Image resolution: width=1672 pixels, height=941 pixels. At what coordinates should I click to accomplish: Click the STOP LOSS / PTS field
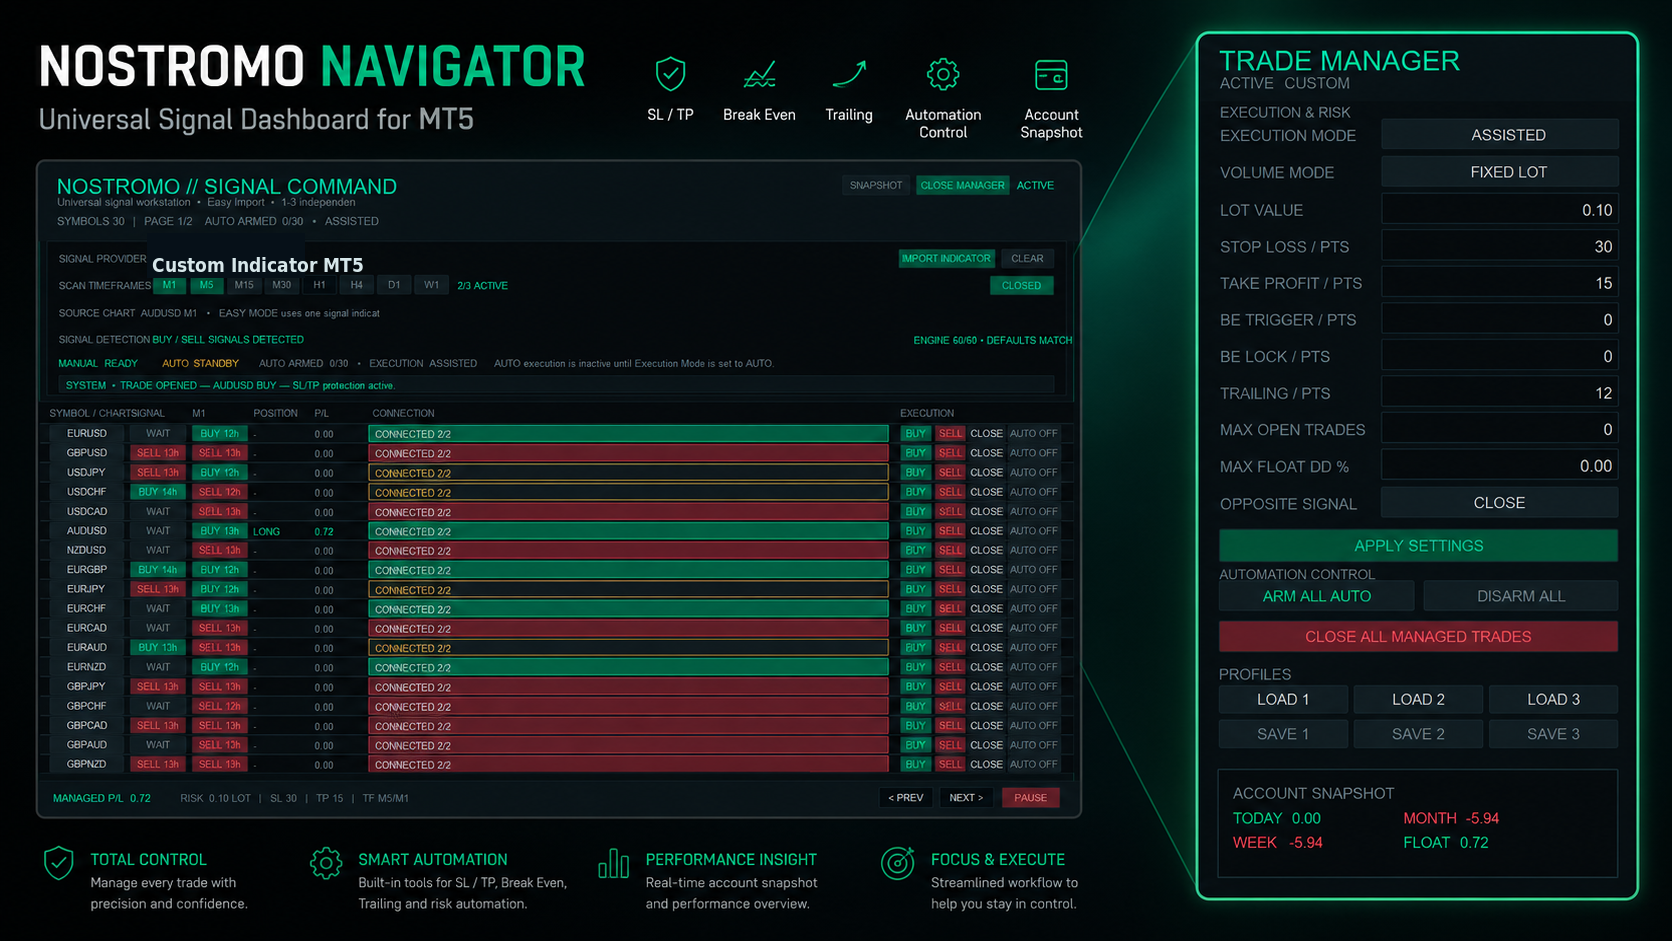click(x=1499, y=247)
